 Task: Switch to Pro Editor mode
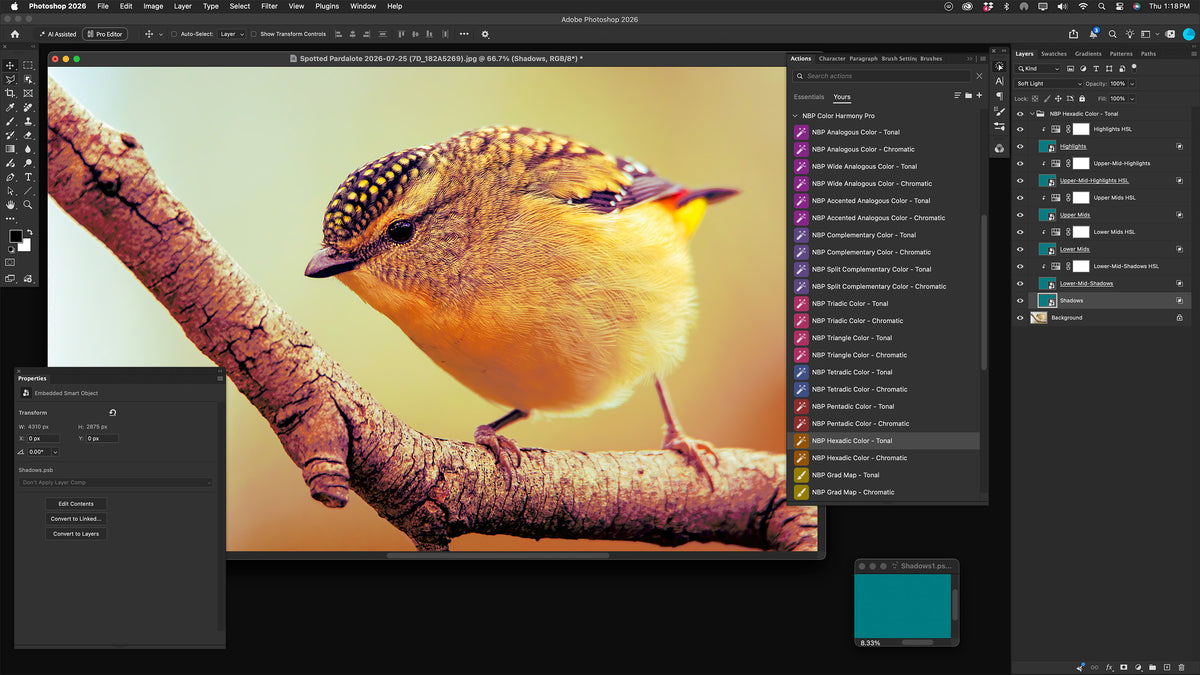(x=105, y=34)
